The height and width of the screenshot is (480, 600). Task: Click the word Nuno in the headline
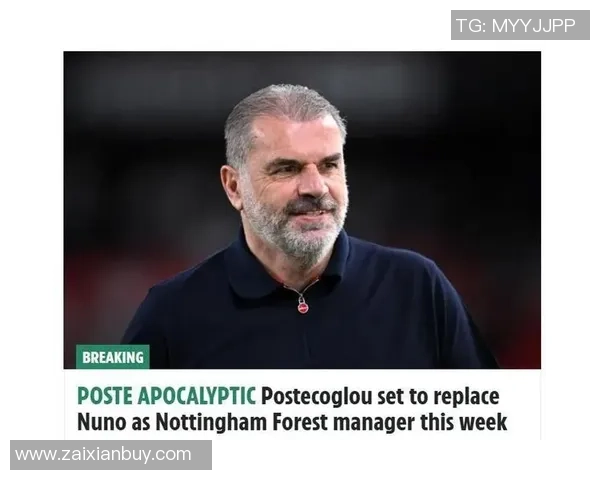(x=101, y=422)
